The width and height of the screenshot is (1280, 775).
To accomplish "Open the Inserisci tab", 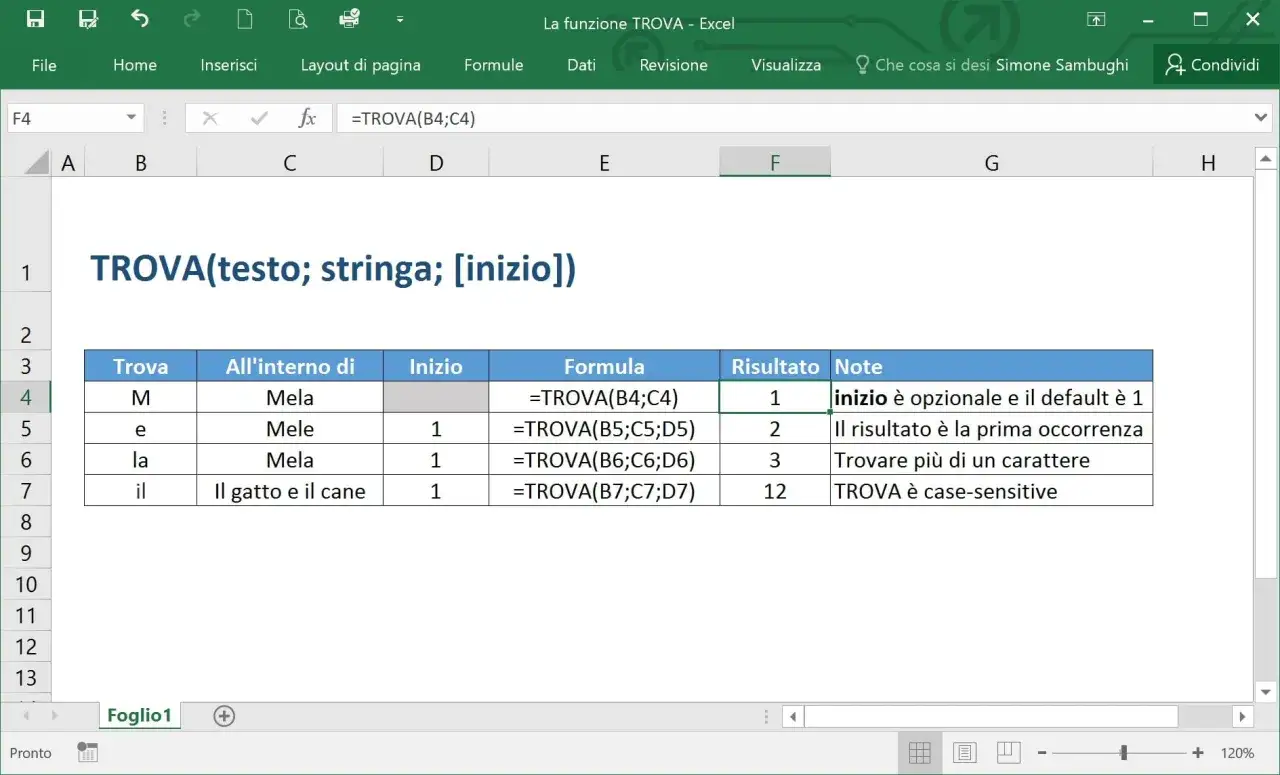I will pyautogui.click(x=228, y=65).
